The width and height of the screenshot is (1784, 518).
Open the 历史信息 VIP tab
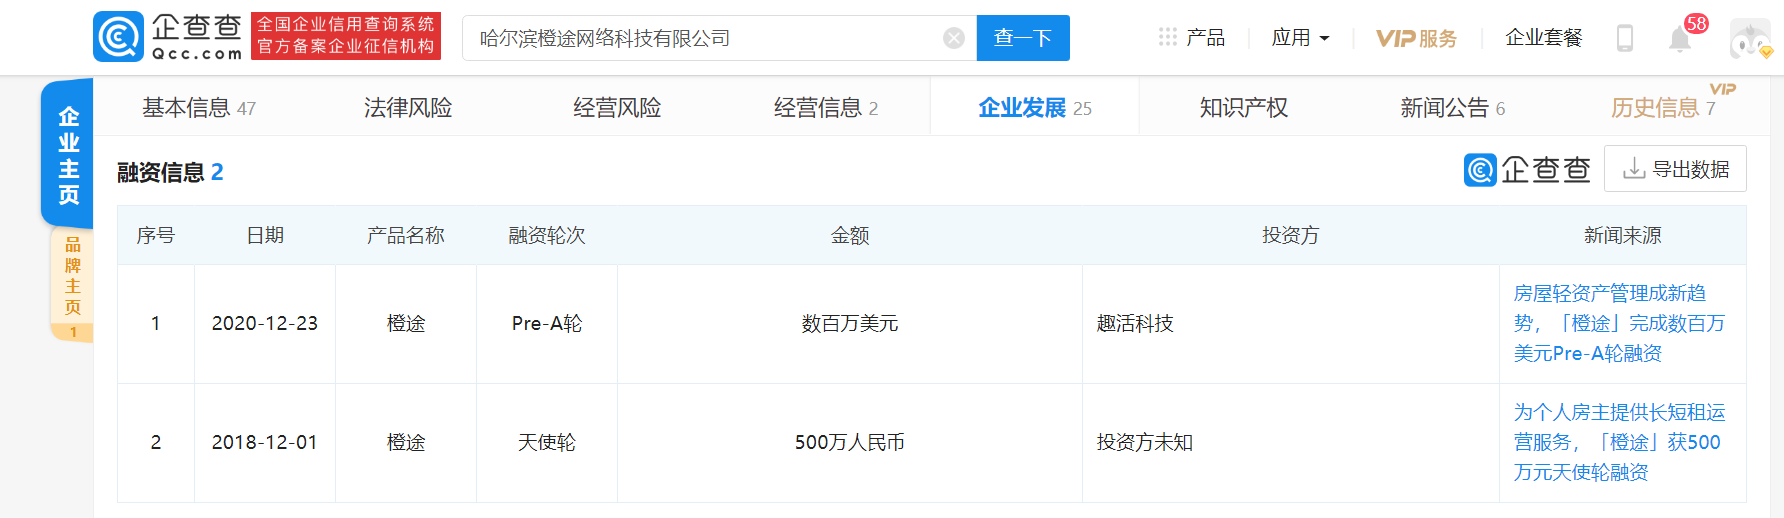click(1662, 108)
